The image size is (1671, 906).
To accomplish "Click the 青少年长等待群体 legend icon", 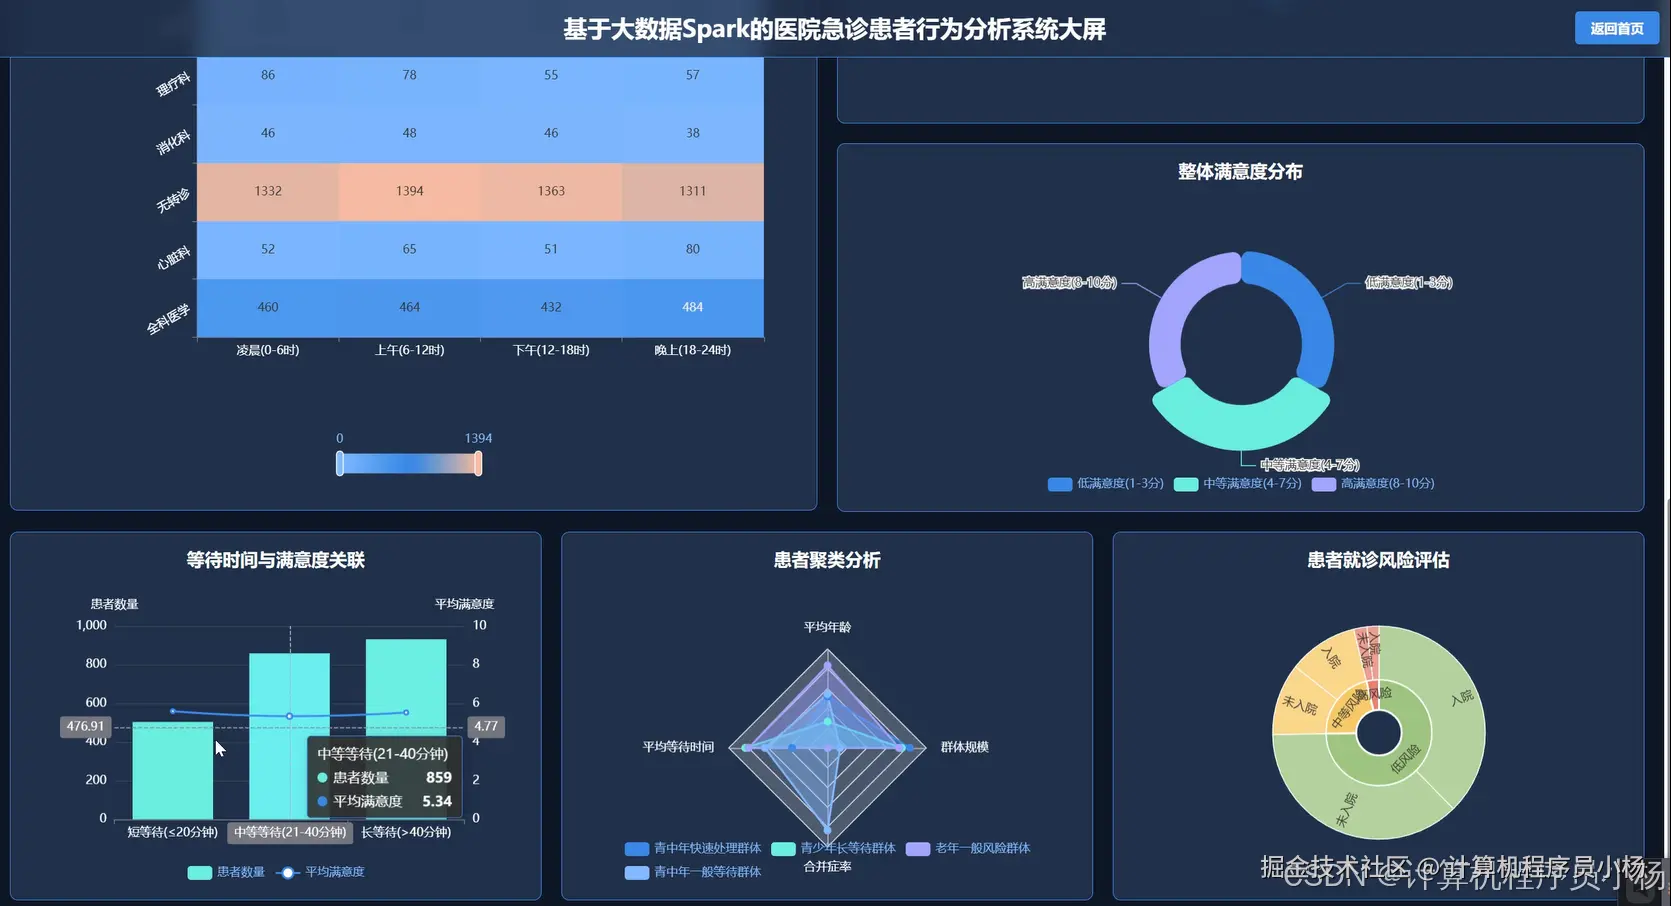I will pos(784,848).
